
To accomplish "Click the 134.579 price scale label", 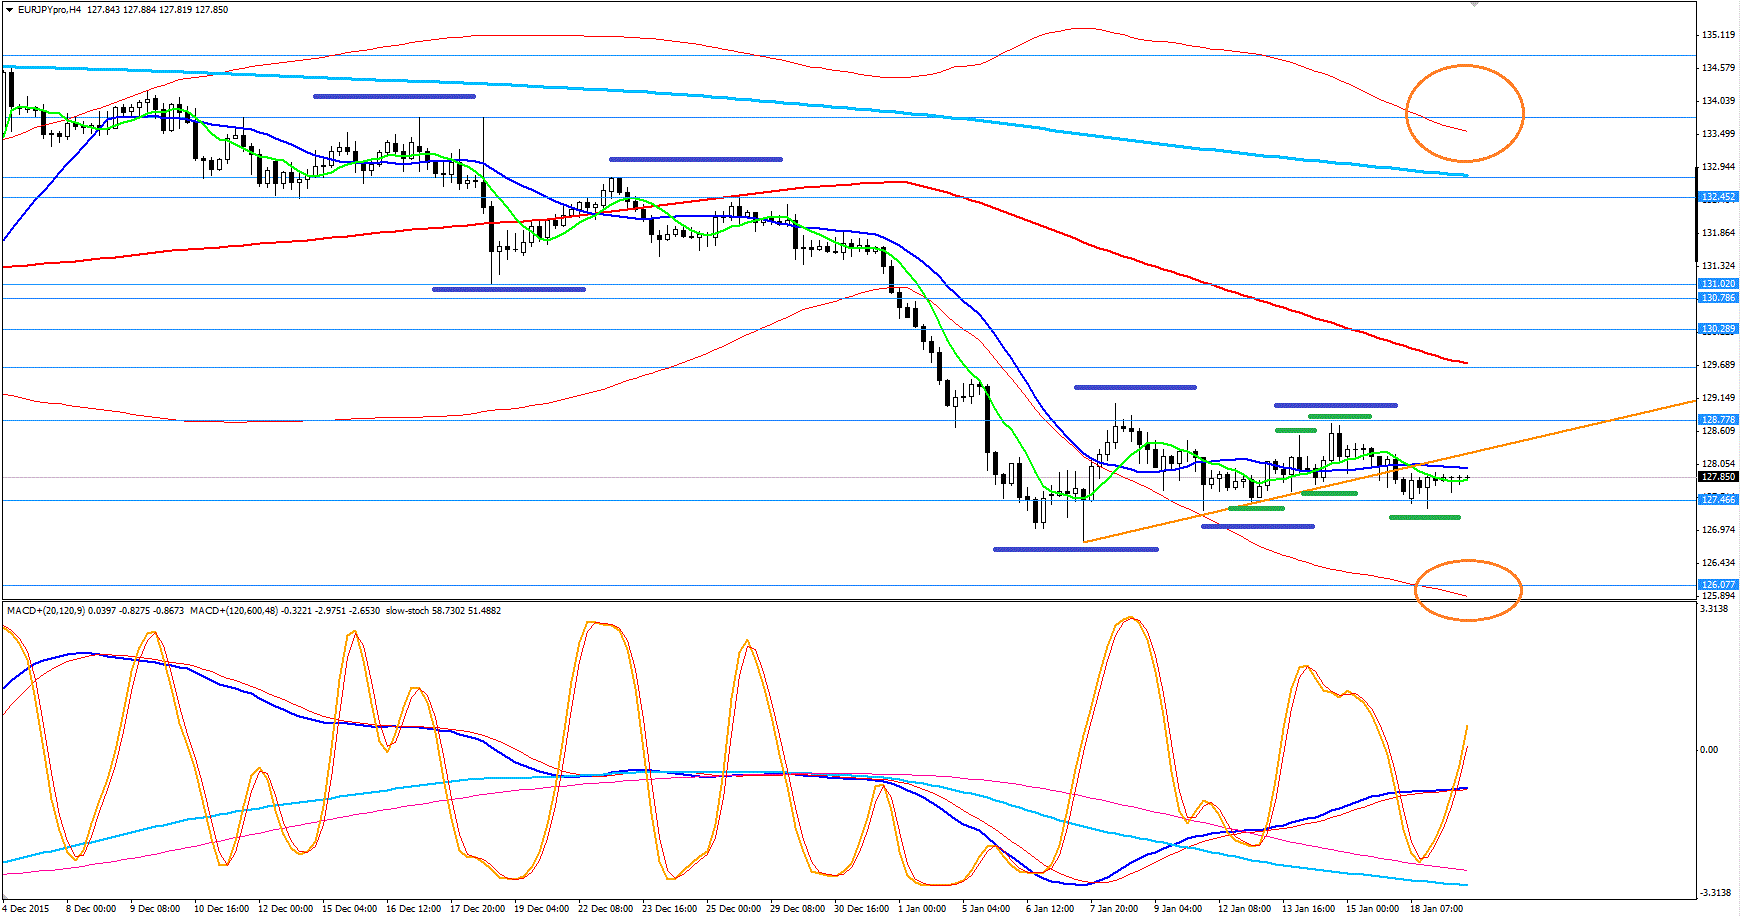I will [1718, 68].
